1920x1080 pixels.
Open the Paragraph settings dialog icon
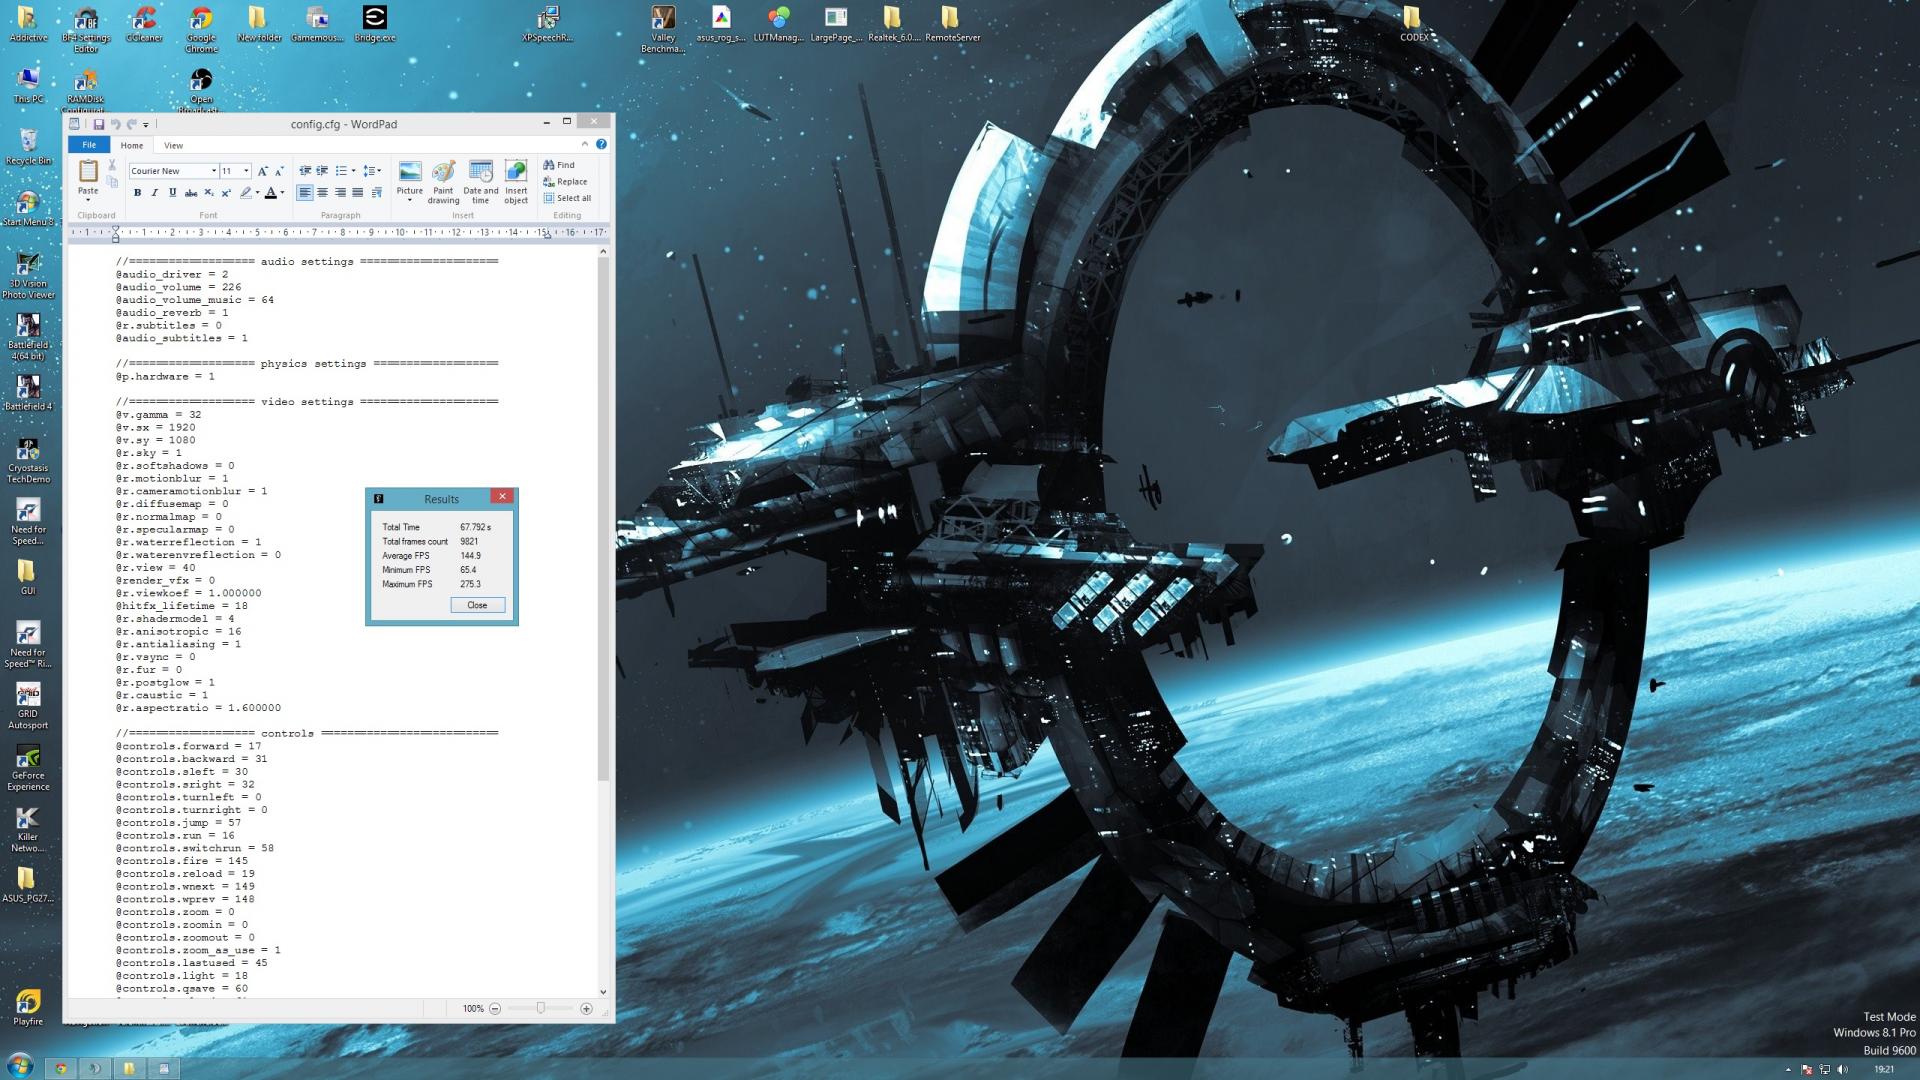(x=376, y=193)
